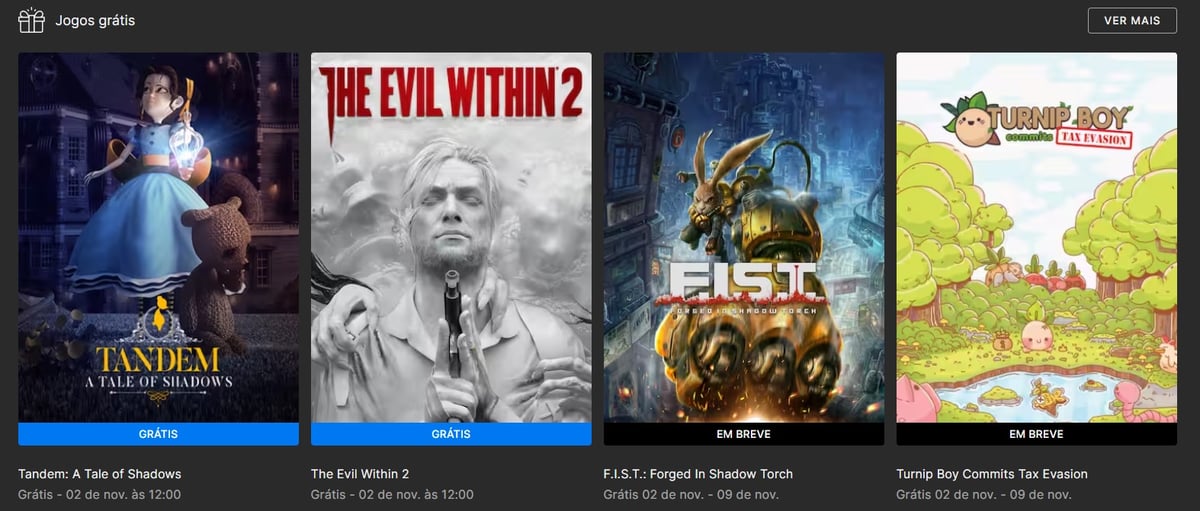Click the Turnip Boy logo on the cover art
The height and width of the screenshot is (511, 1200).
(1037, 120)
